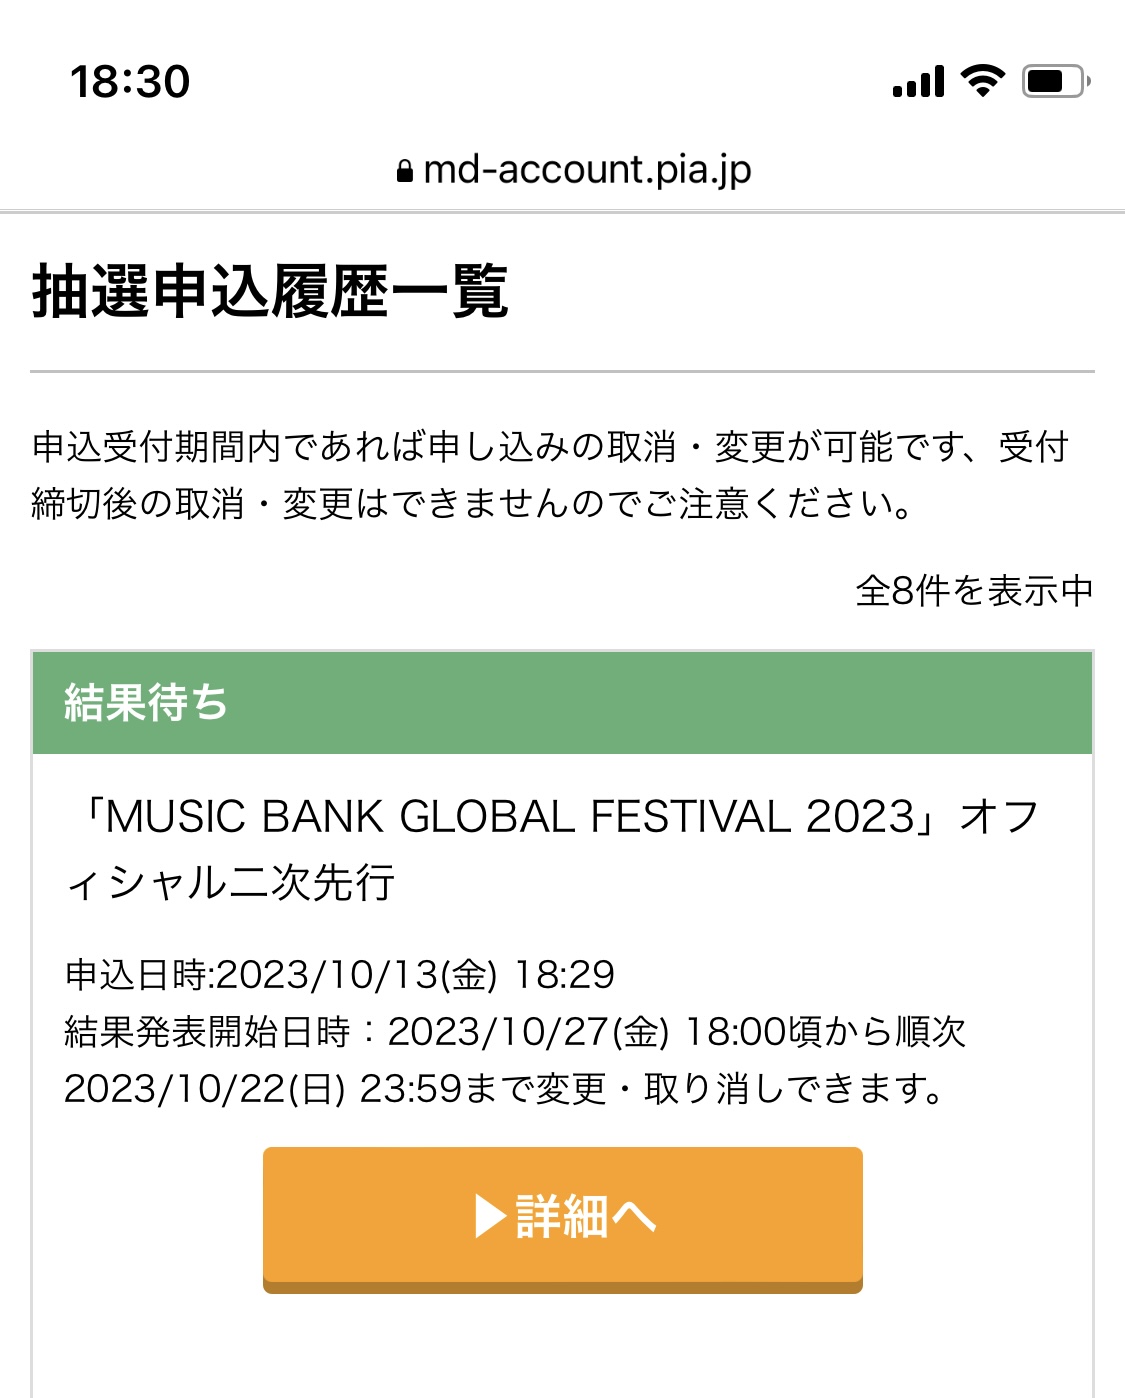Viewport: 1125px width, 1398px height.
Task: Tap the play triangle icon beside 詳細へ
Action: tap(490, 1217)
